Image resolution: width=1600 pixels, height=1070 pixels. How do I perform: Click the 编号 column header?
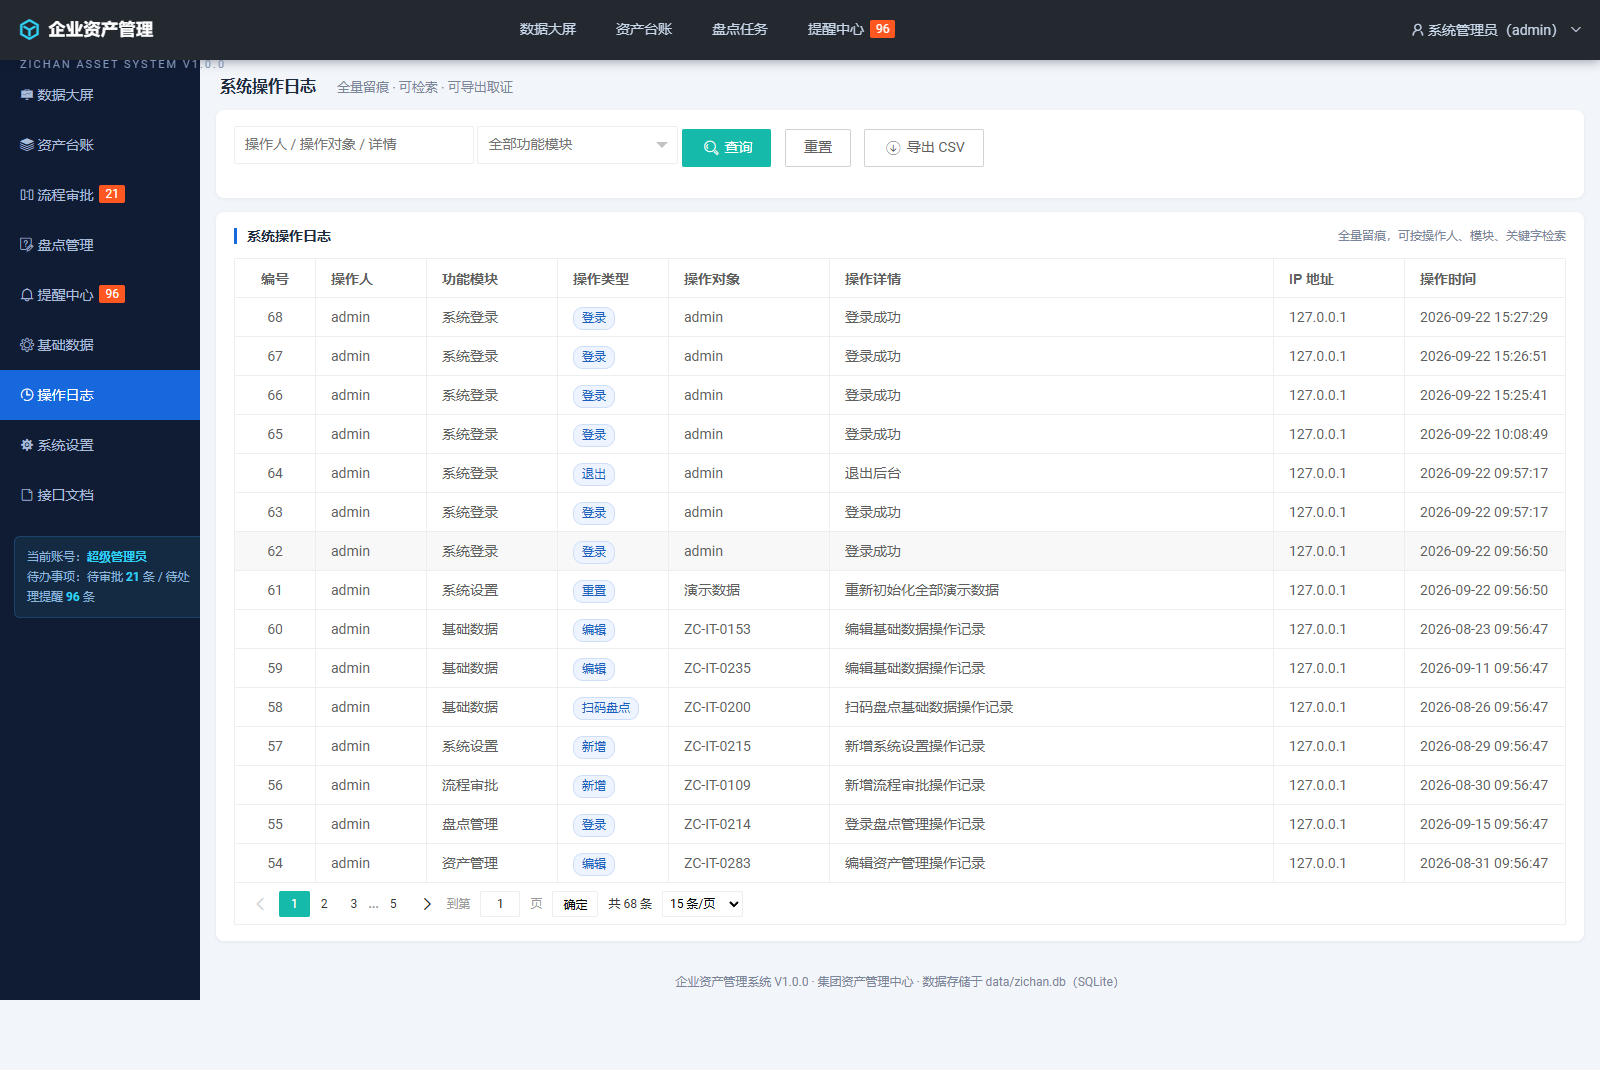[x=275, y=279]
